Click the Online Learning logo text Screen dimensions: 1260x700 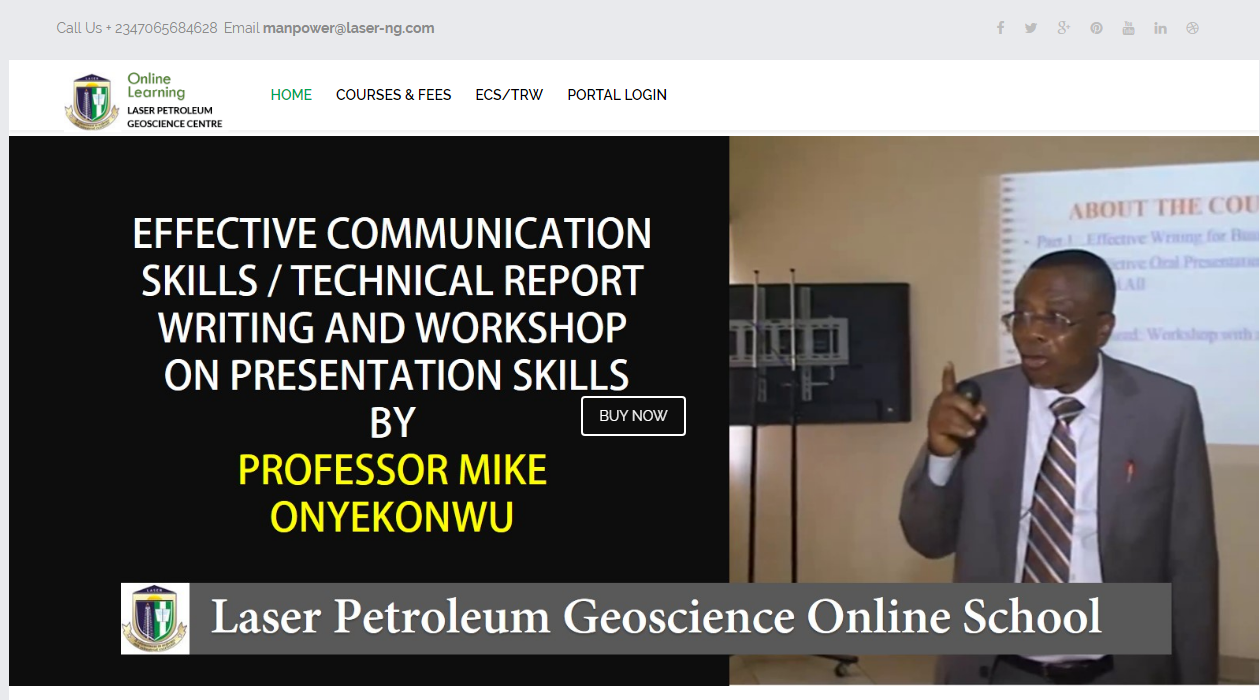[156, 85]
